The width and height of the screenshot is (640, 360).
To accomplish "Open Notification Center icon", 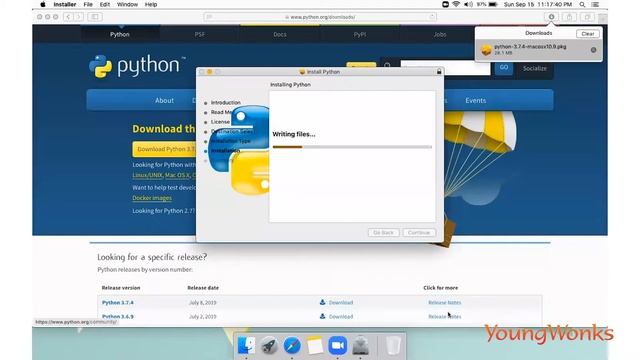I will [x=596, y=4].
